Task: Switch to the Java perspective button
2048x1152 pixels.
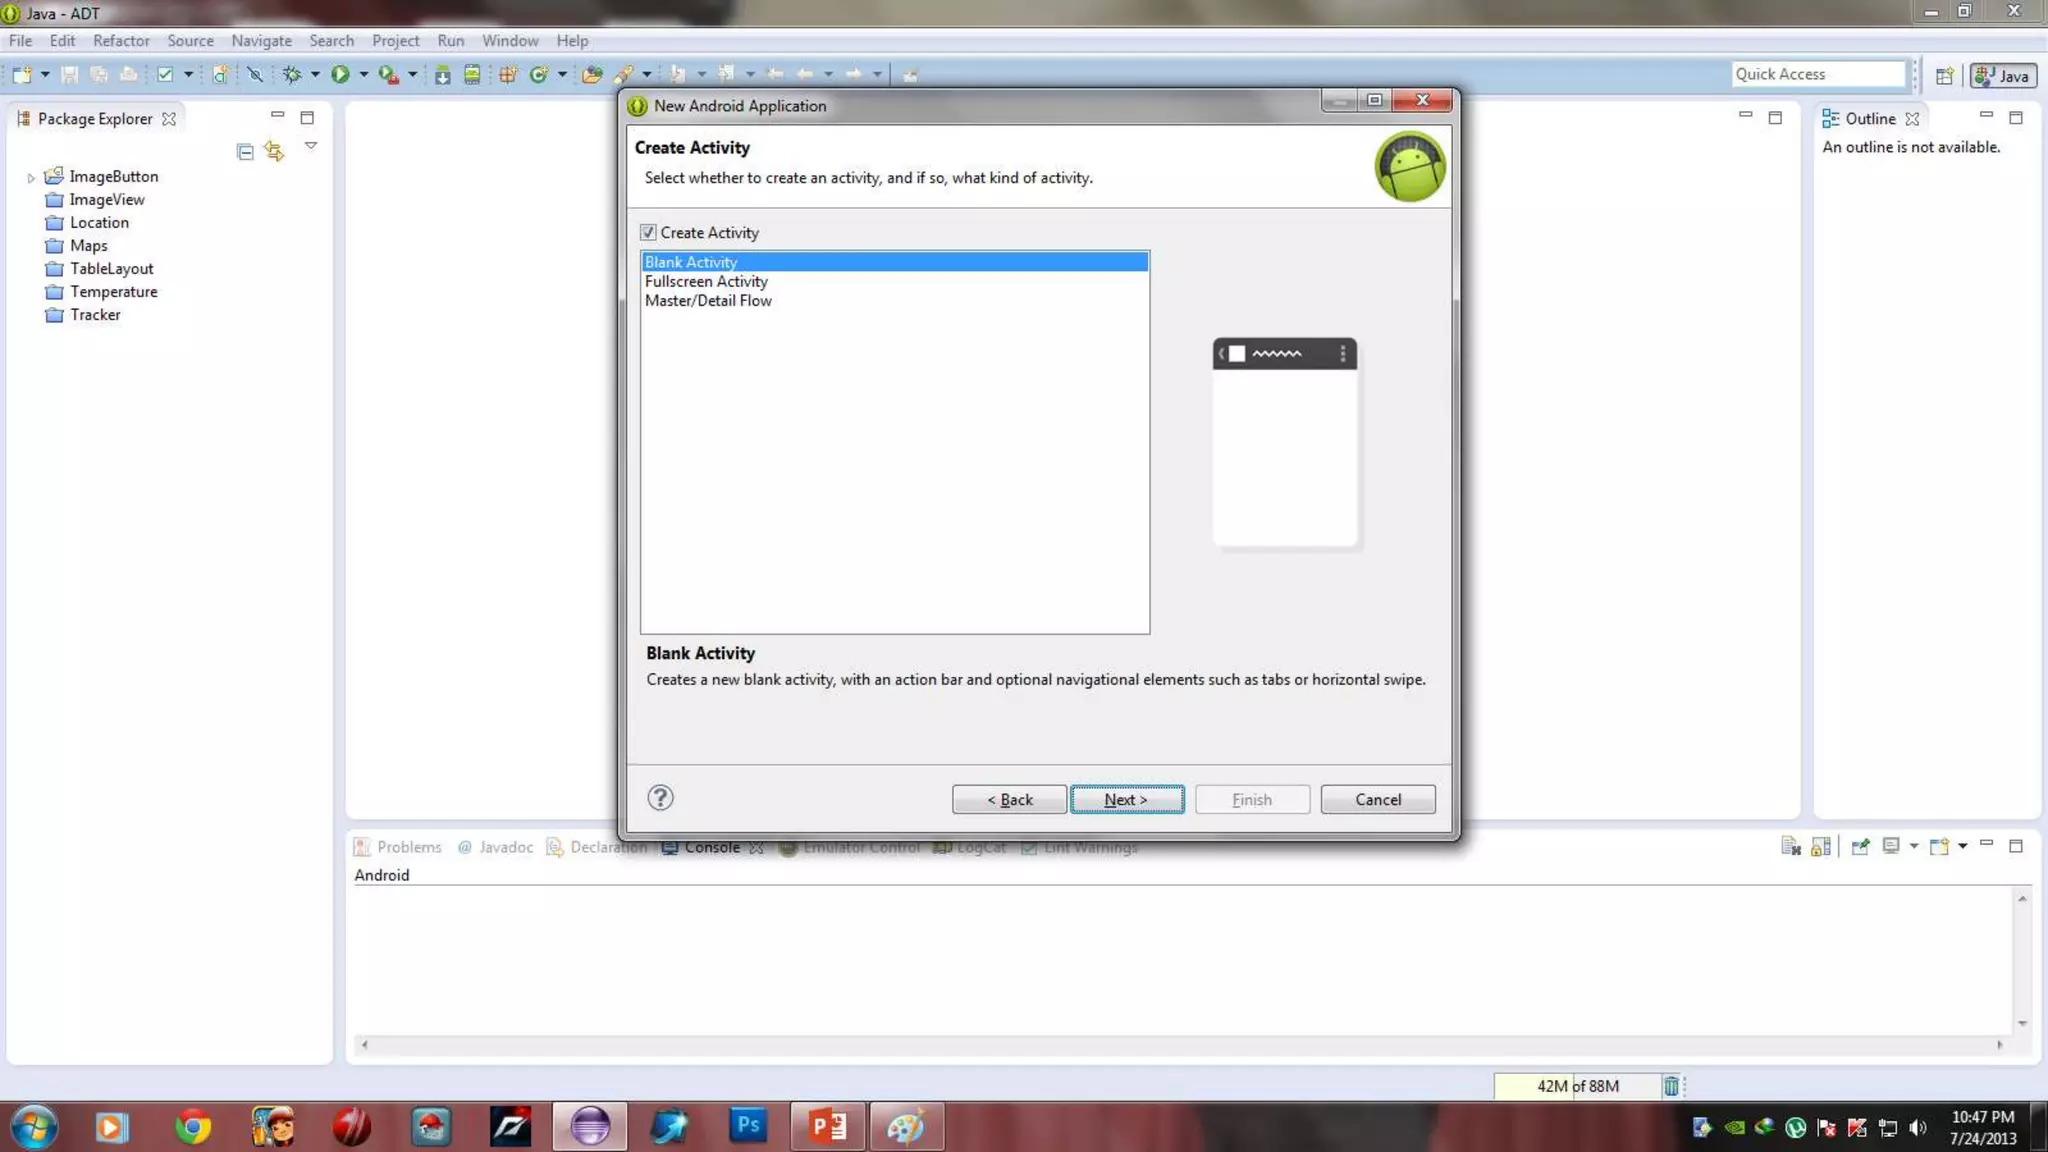Action: click(x=2003, y=76)
